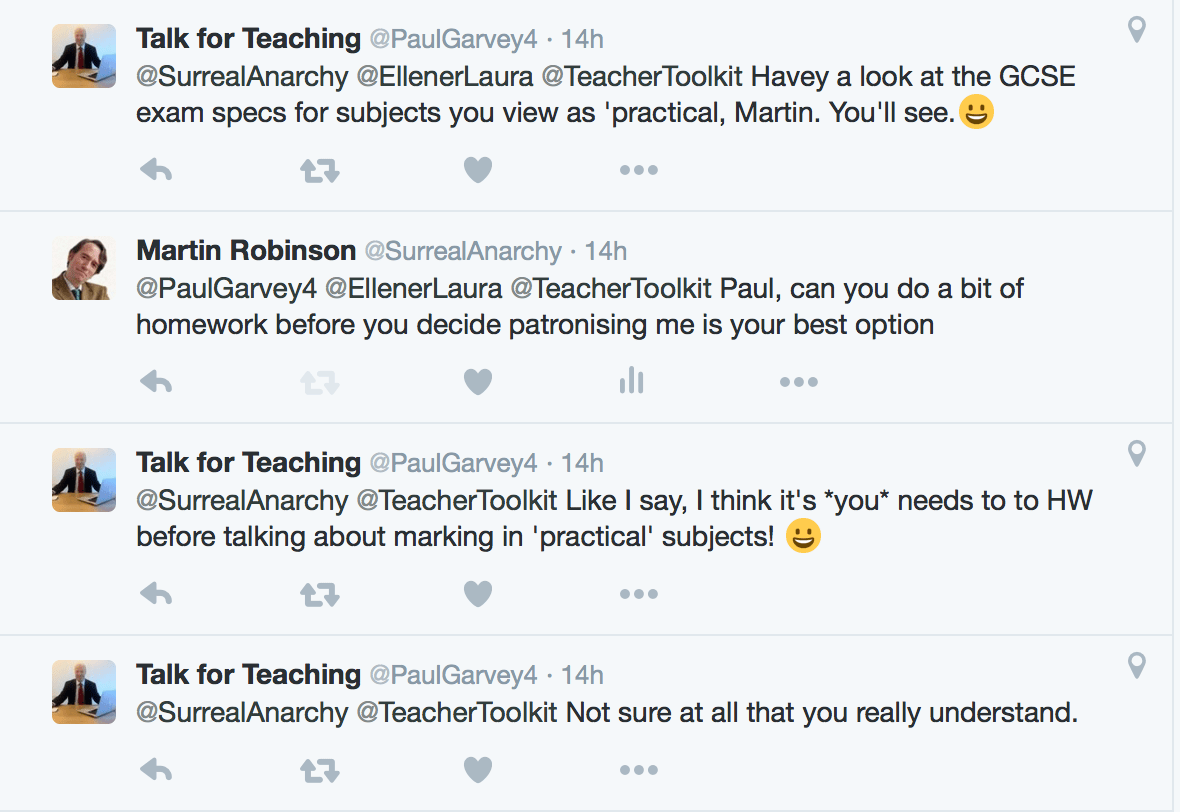The image size is (1180, 812).
Task: Like Martin Robinson's tweet
Action: pos(478,381)
